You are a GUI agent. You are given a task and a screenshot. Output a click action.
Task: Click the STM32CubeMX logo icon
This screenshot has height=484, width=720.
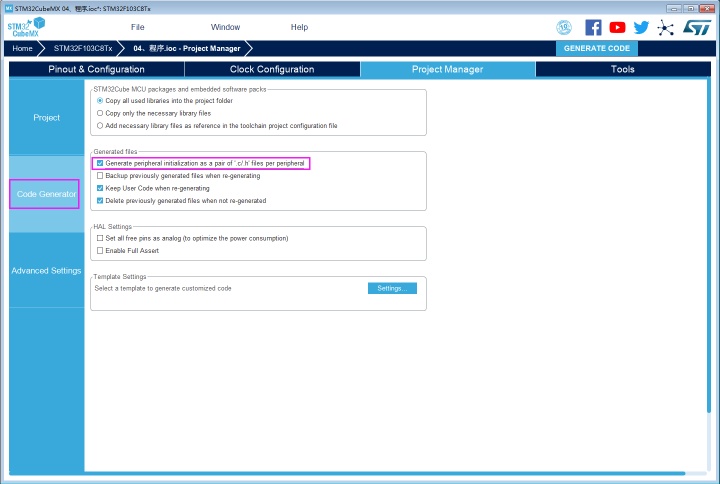[x=26, y=27]
